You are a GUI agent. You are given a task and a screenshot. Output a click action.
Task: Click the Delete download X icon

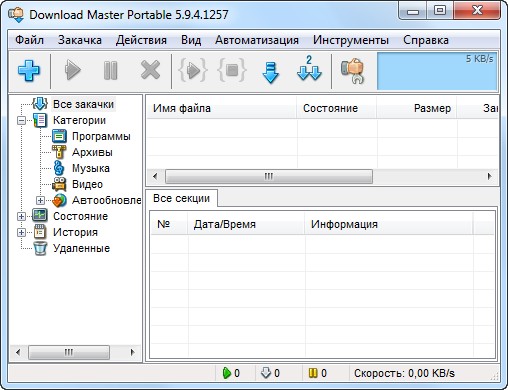point(150,70)
